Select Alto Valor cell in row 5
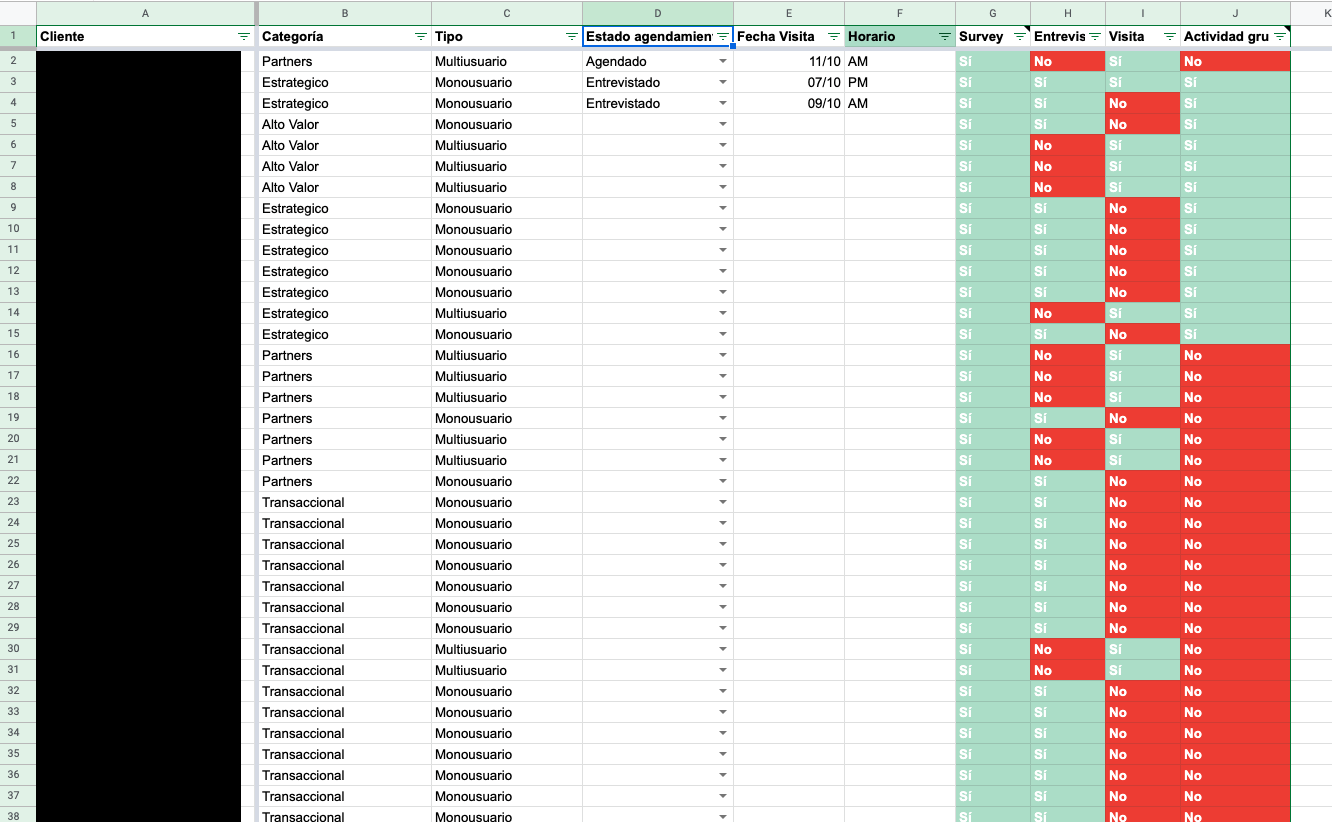The height and width of the screenshot is (822, 1332). tap(345, 124)
